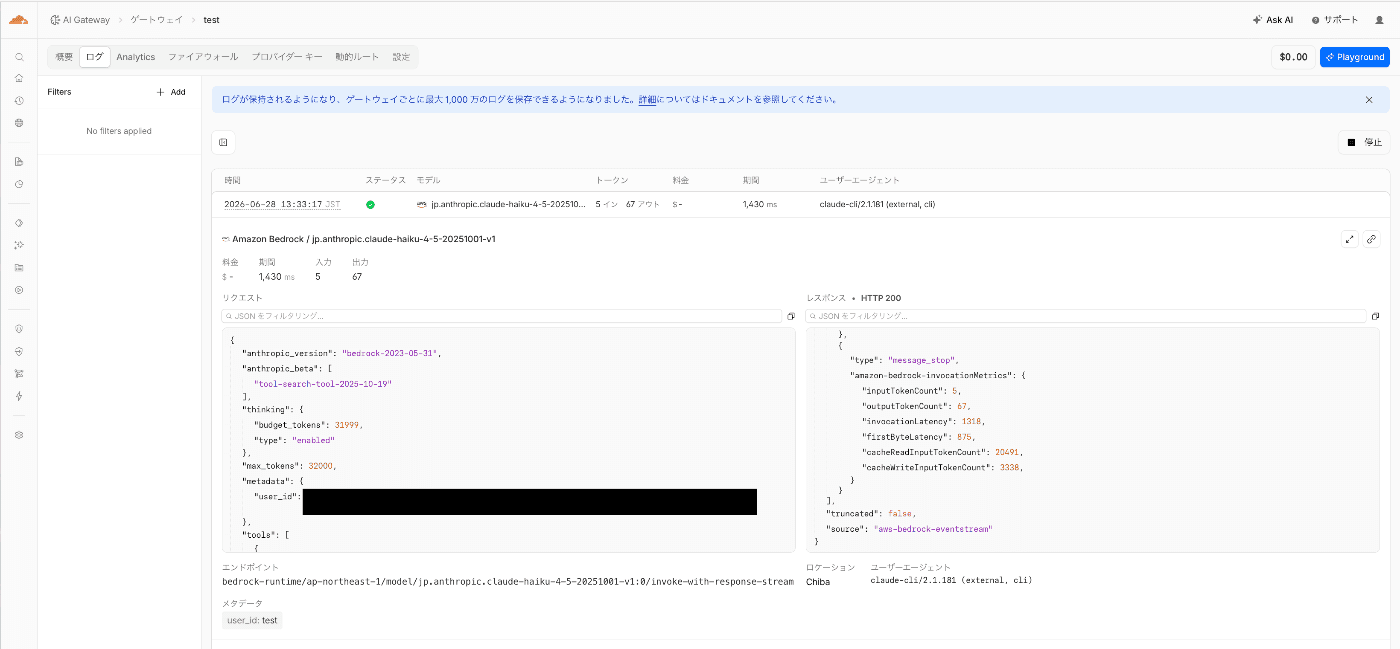Click the shield alert icon in sidebar
The height and width of the screenshot is (649, 1400).
tap(19, 329)
